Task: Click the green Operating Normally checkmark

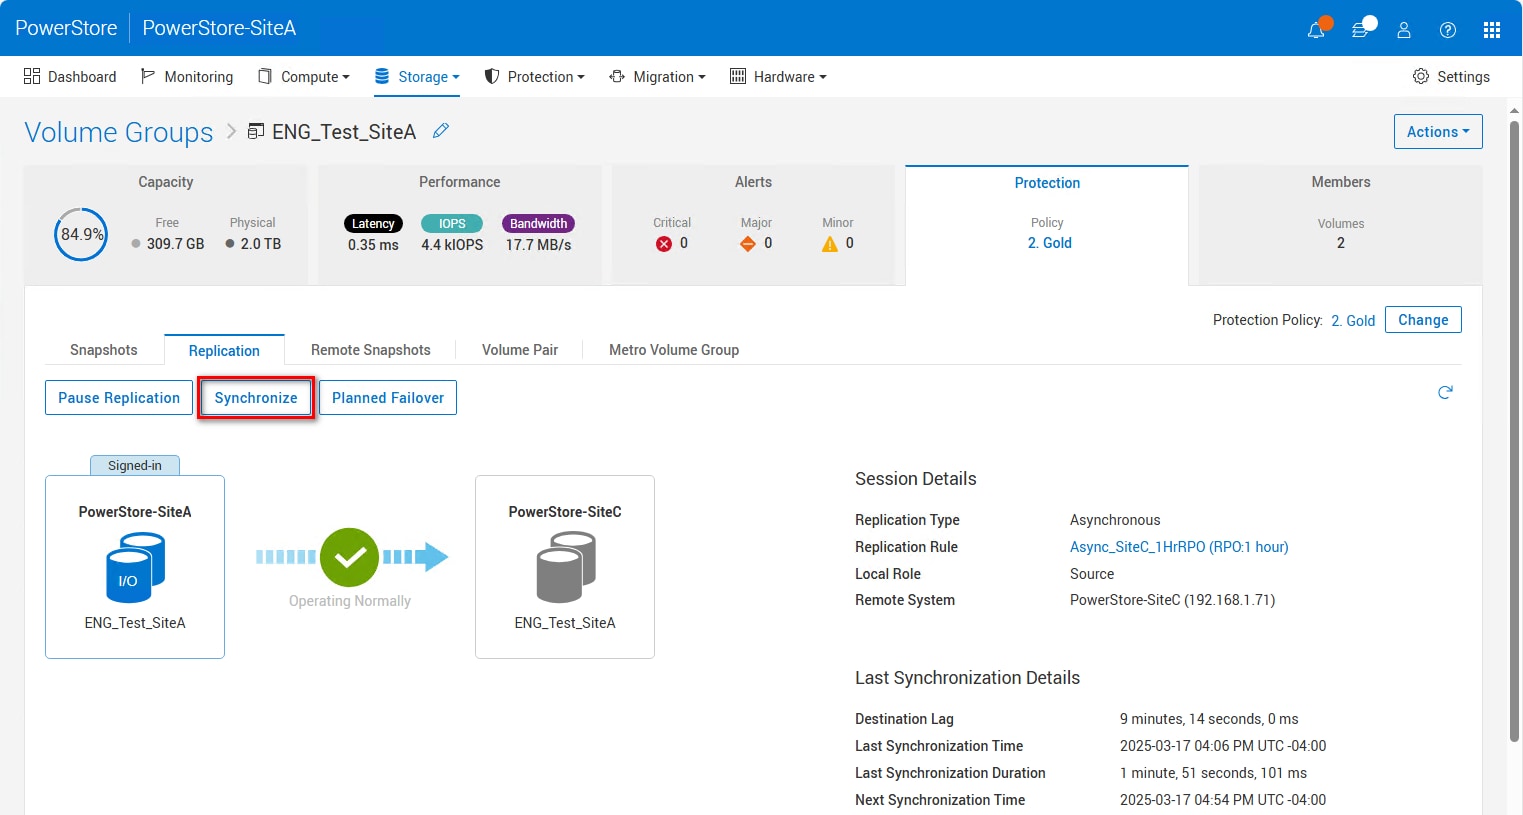Action: pos(350,557)
